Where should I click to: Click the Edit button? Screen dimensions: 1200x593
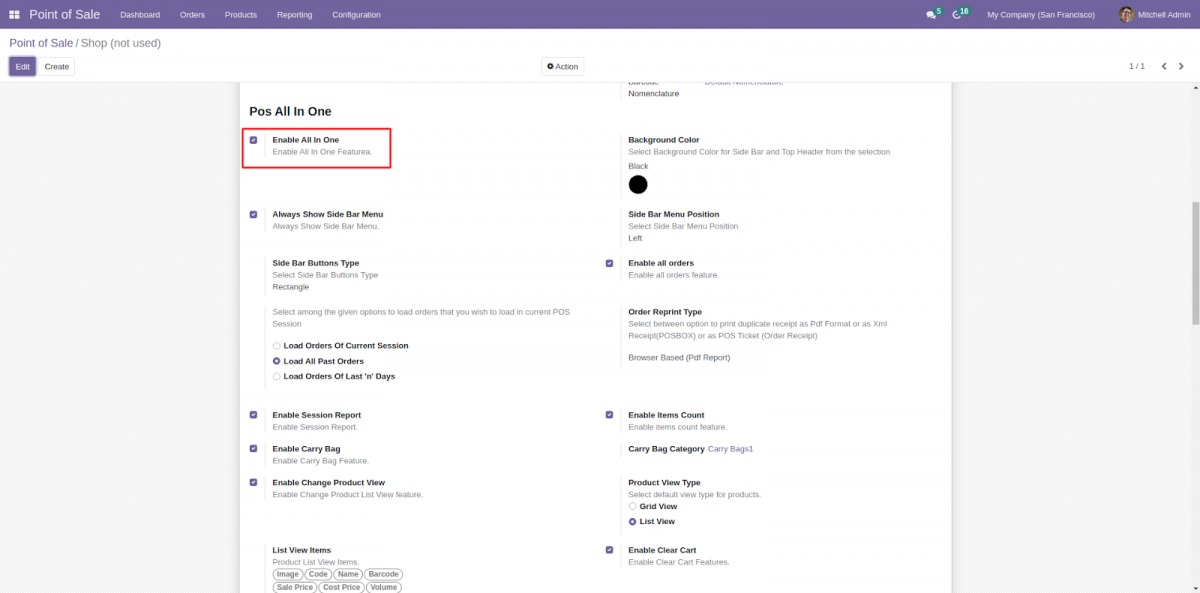click(22, 66)
